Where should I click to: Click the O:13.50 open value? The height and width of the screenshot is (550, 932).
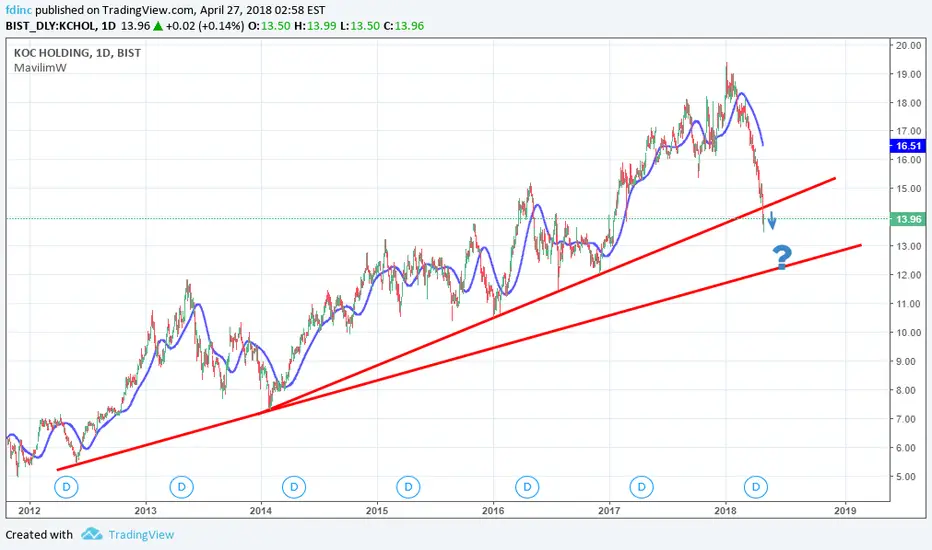(269, 26)
